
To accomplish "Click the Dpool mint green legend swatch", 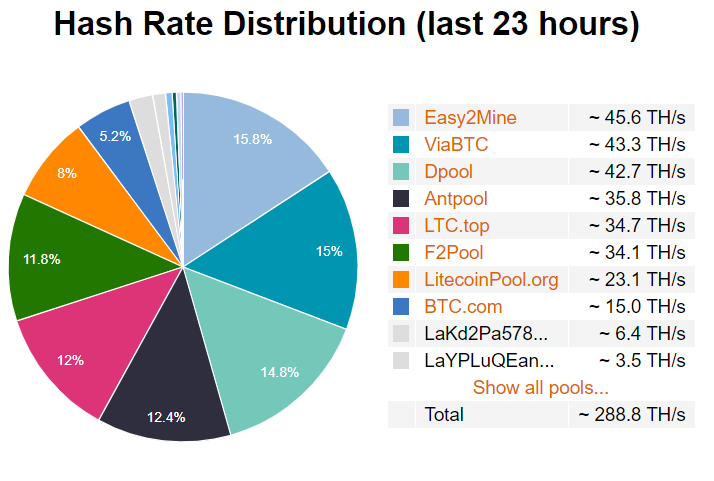I will coord(401,172).
